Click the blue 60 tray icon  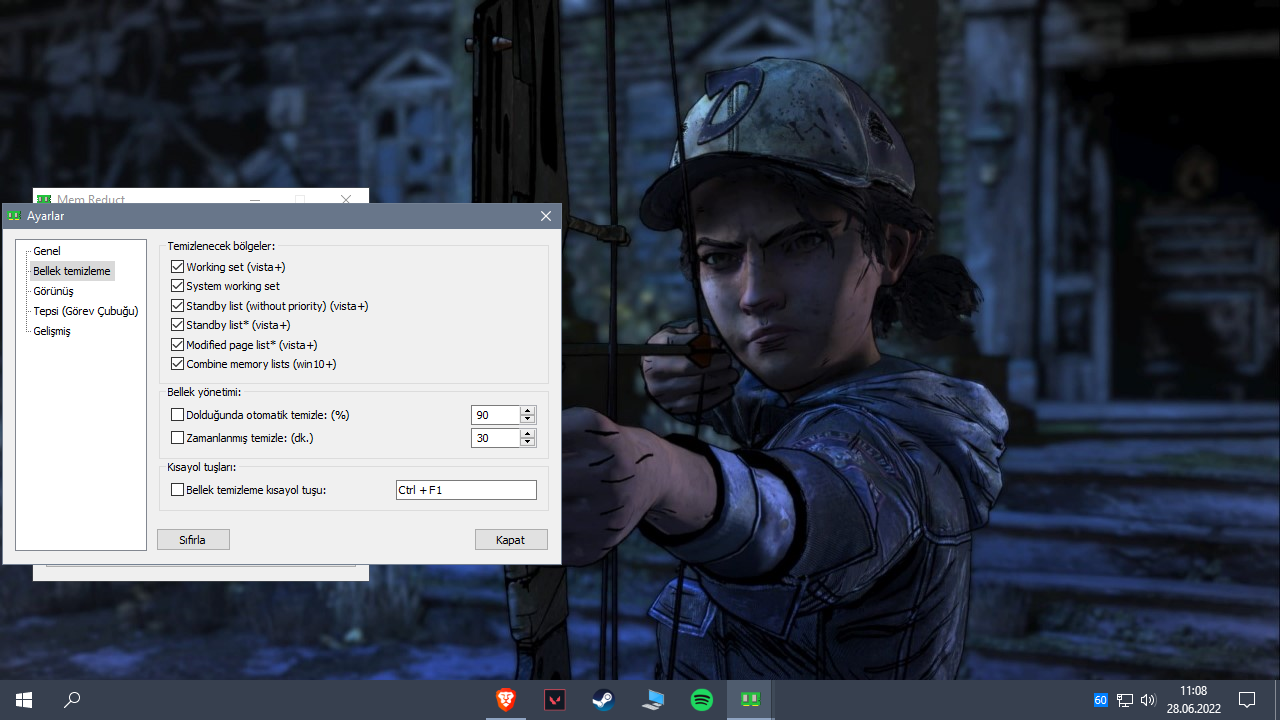(1100, 700)
